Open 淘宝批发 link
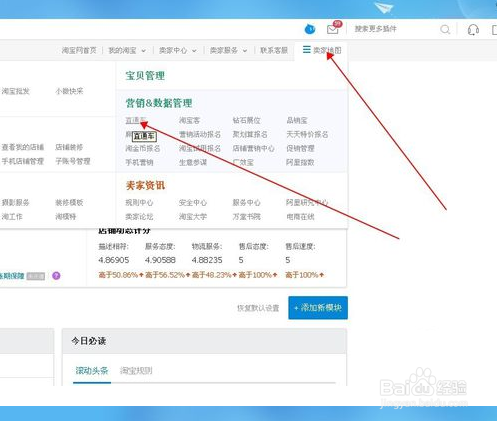The width and height of the screenshot is (497, 421). [x=15, y=91]
